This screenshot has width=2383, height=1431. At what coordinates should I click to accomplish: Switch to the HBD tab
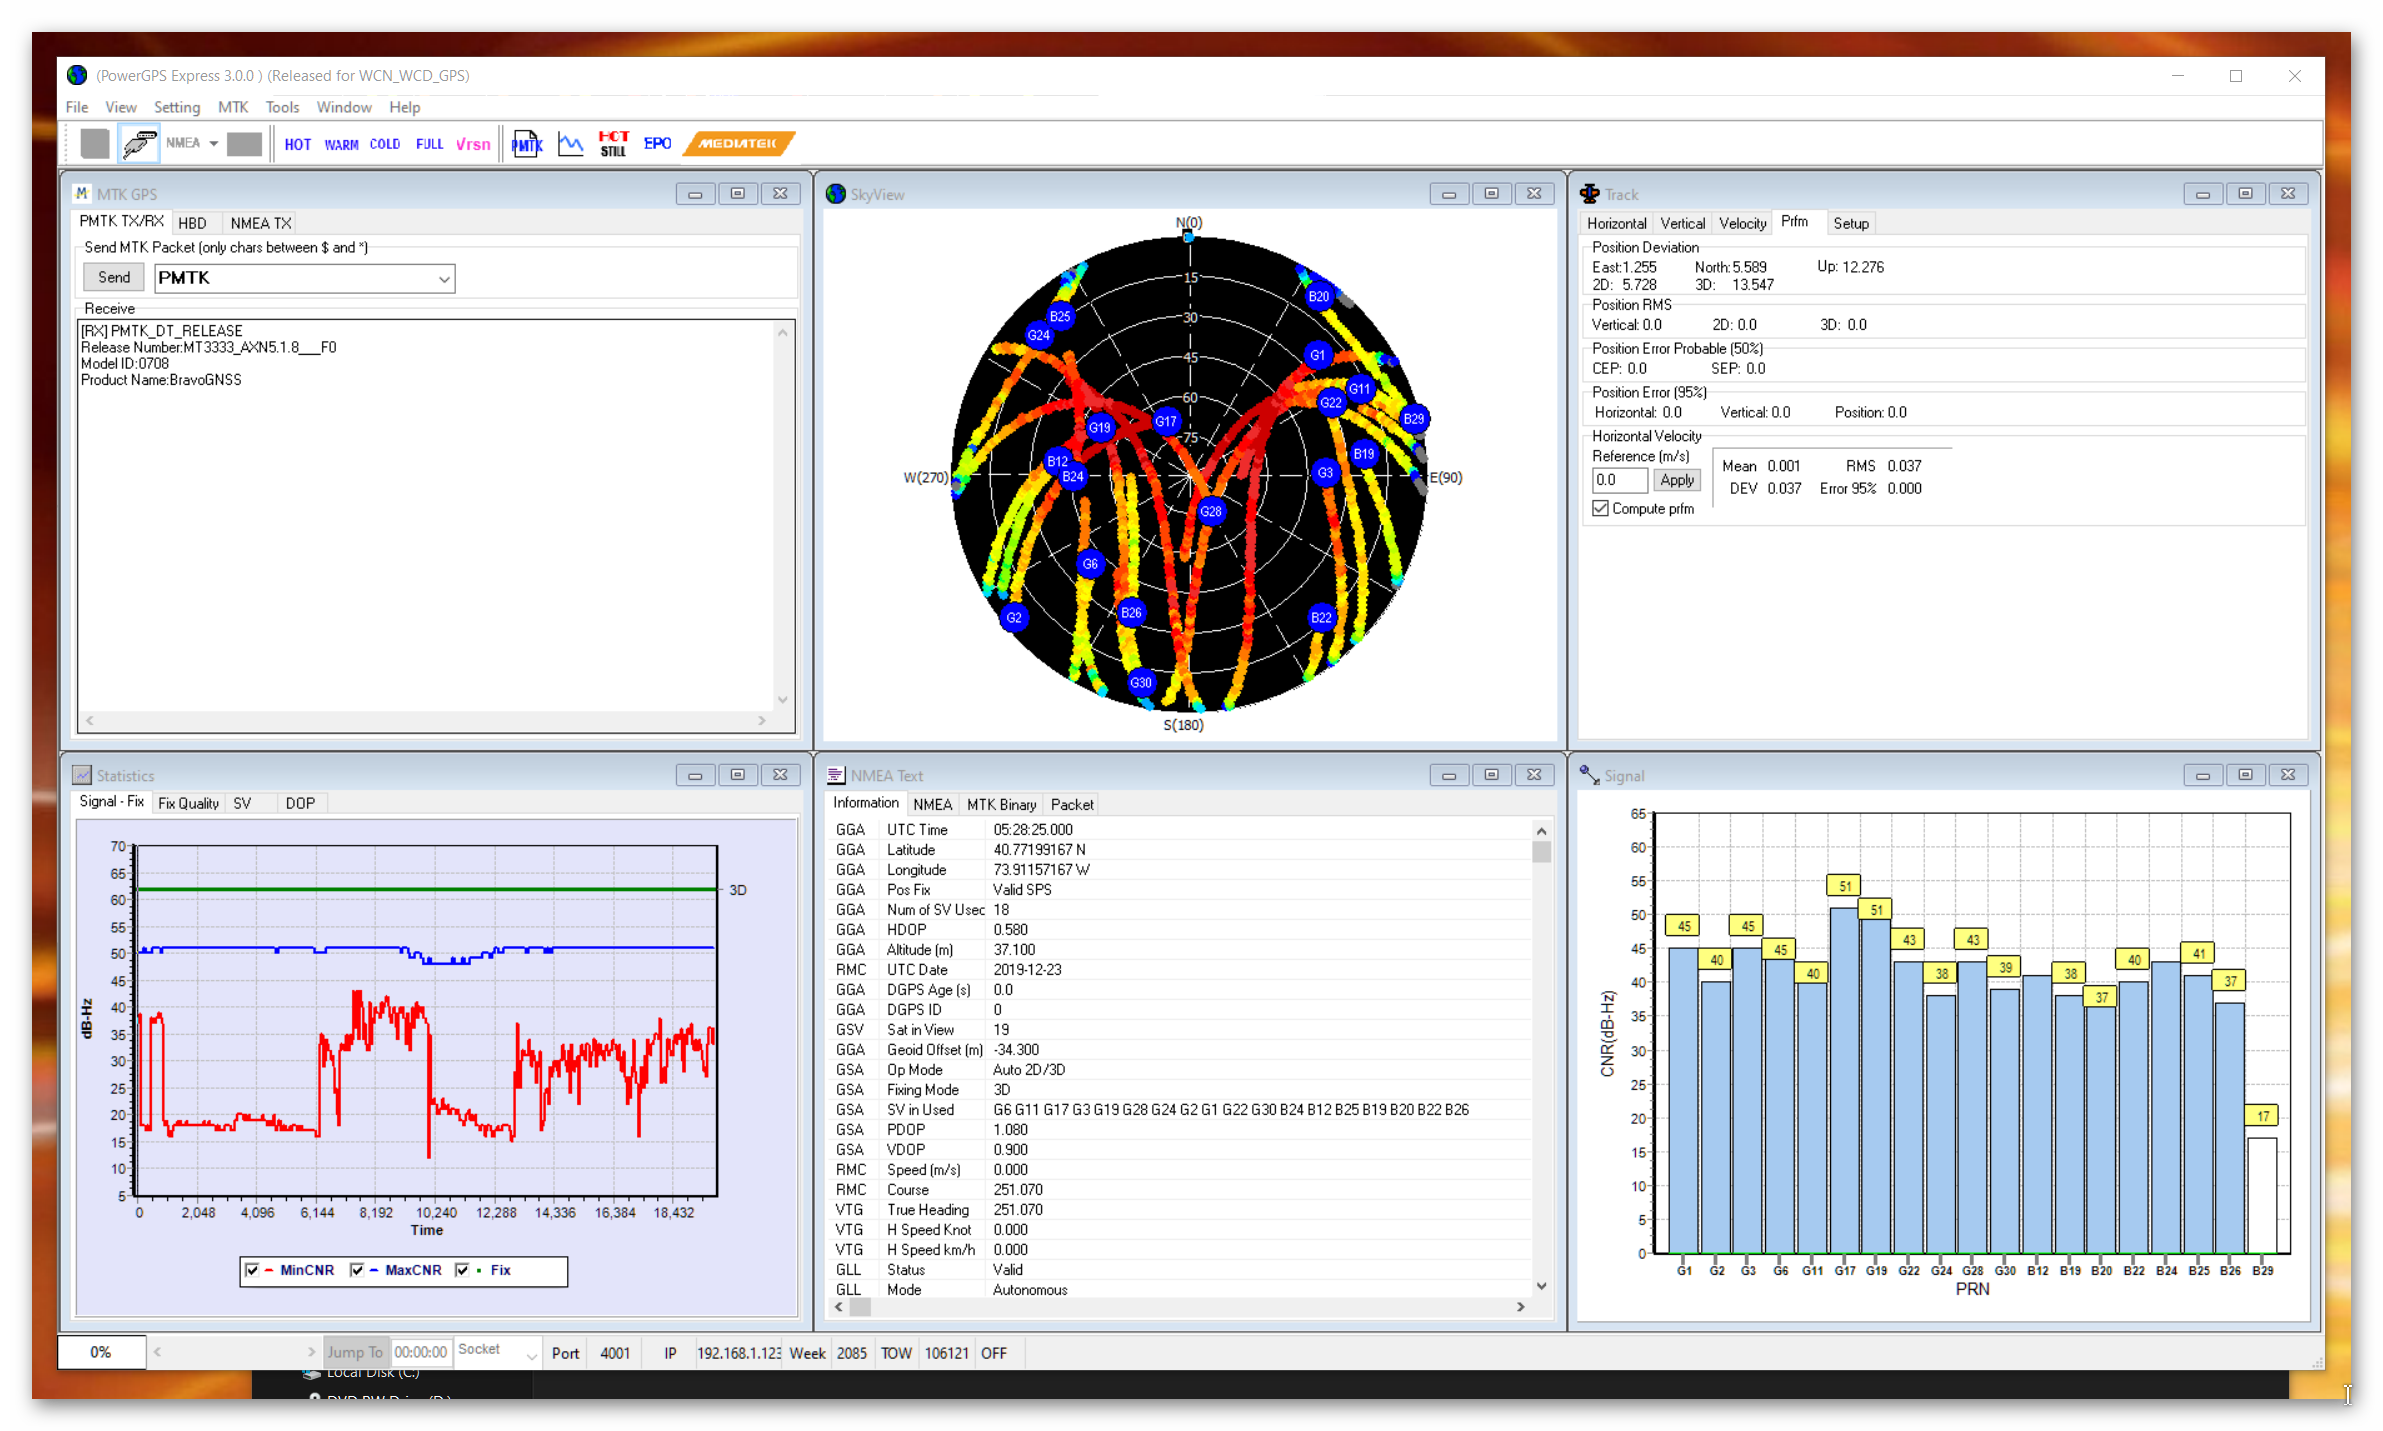(192, 223)
